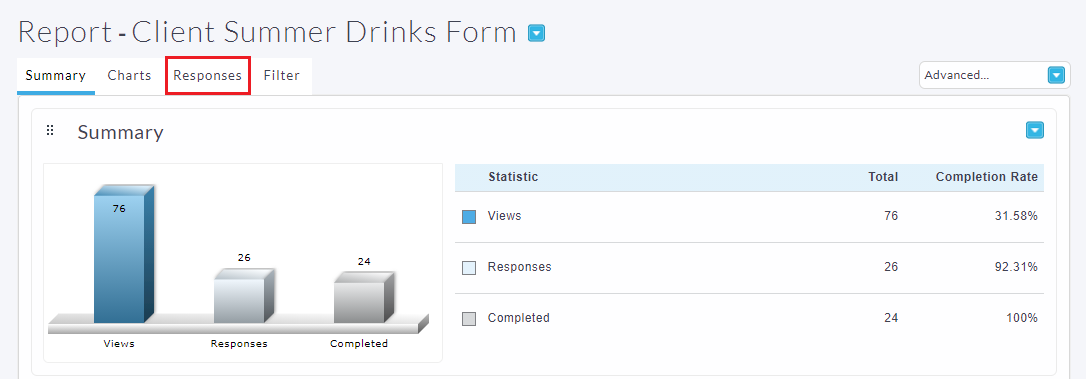
Task: Toggle the blue Views legend square
Action: (x=469, y=217)
